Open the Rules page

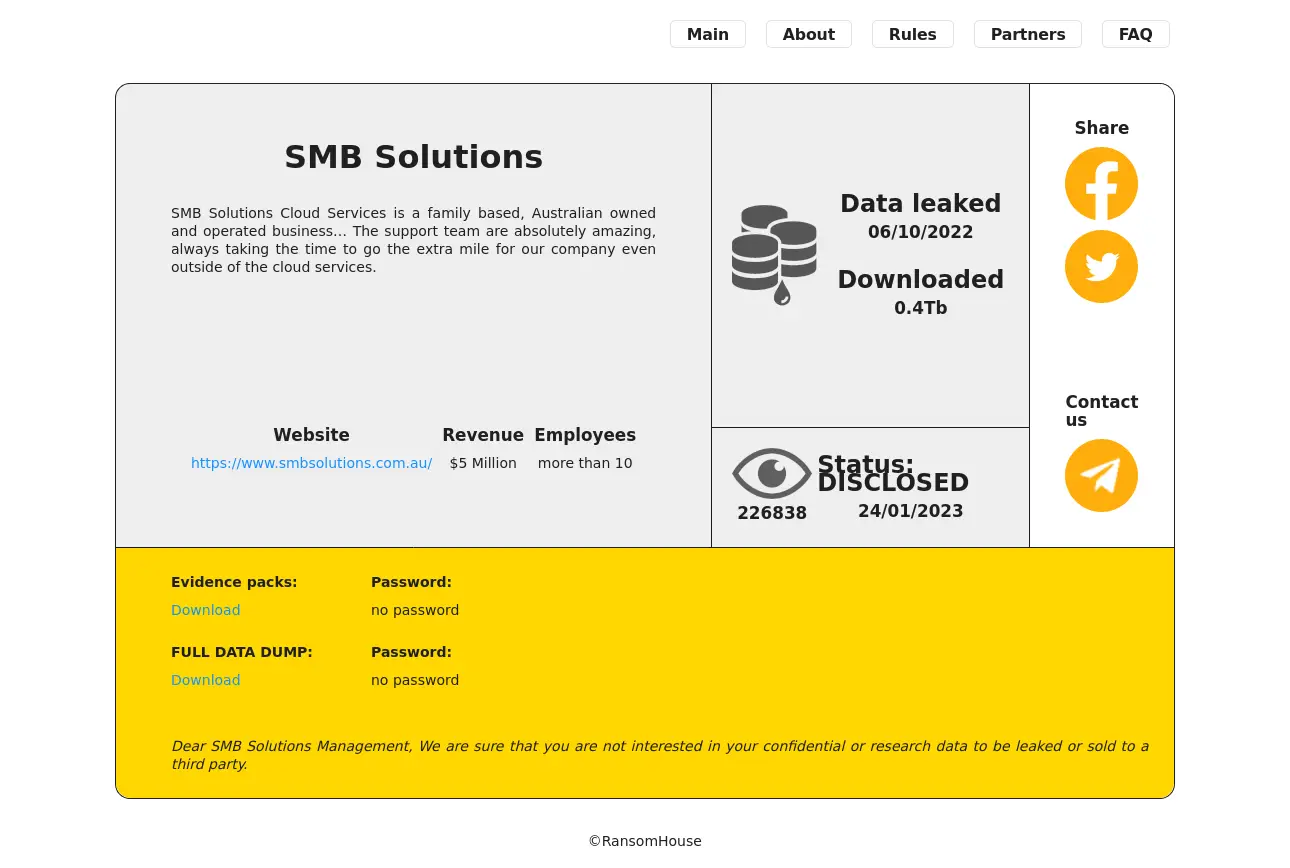912,34
